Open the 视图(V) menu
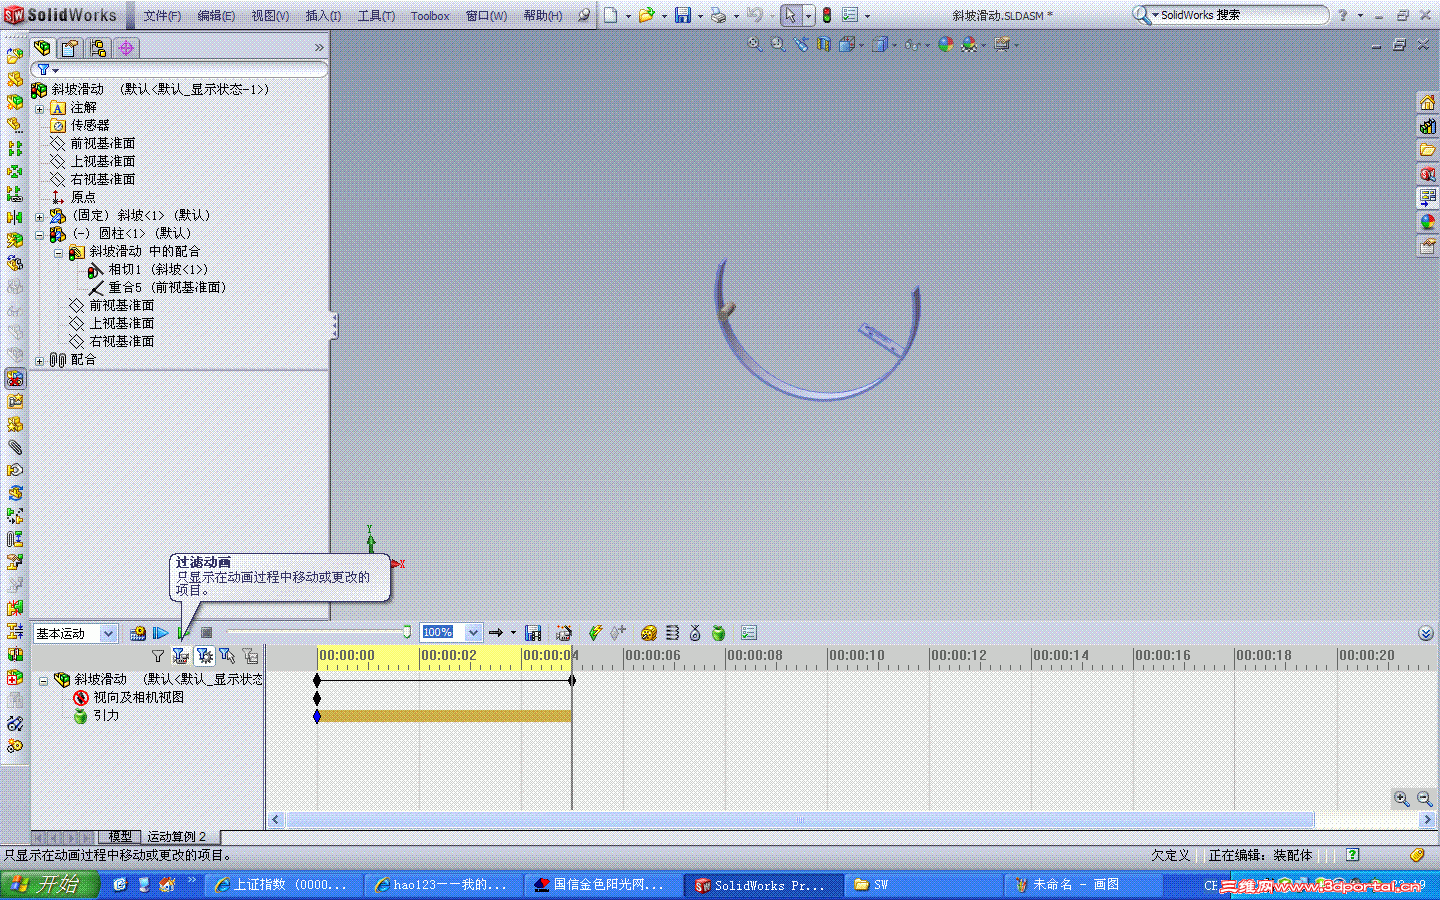The width and height of the screenshot is (1440, 900). pyautogui.click(x=270, y=16)
